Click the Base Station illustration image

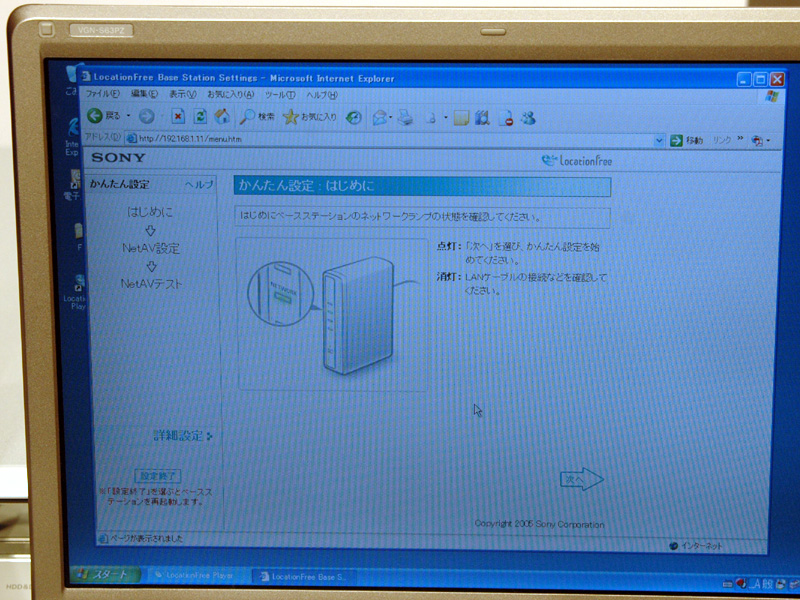tap(332, 314)
